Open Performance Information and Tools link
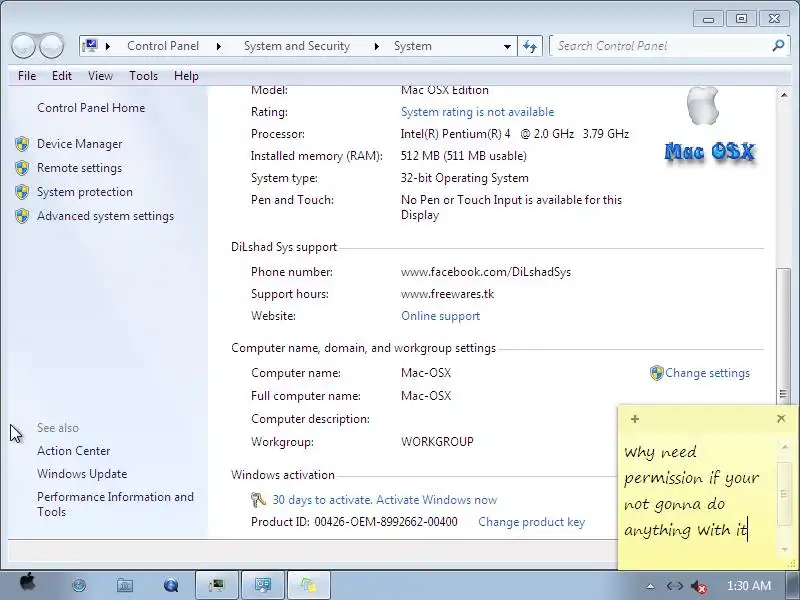Image resolution: width=800 pixels, height=600 pixels. 115,504
